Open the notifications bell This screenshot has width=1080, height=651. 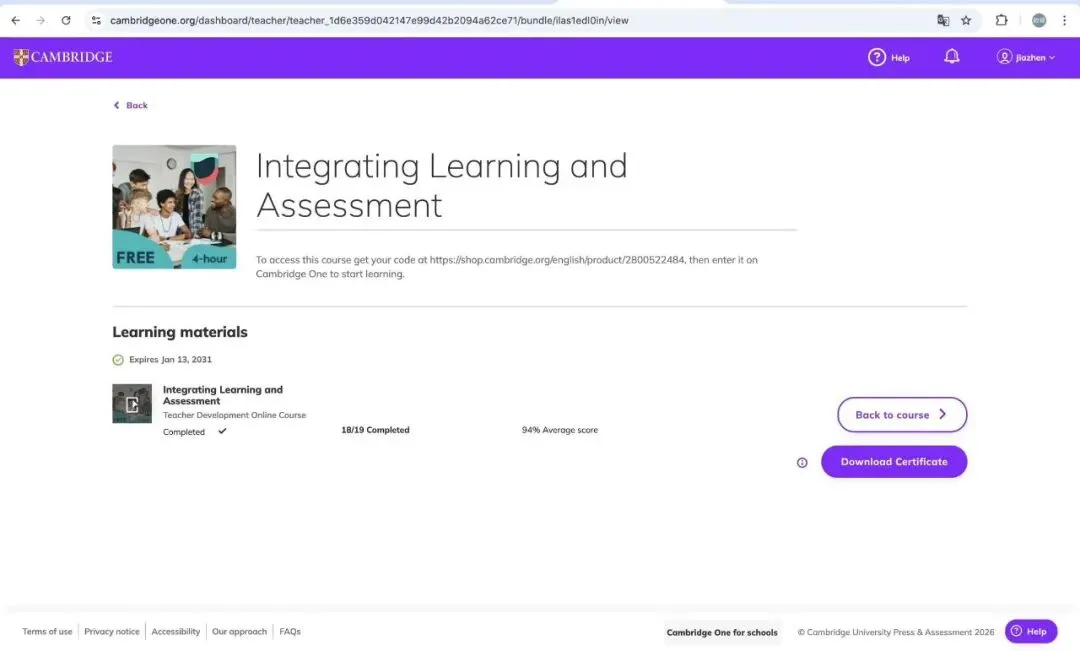[951, 56]
